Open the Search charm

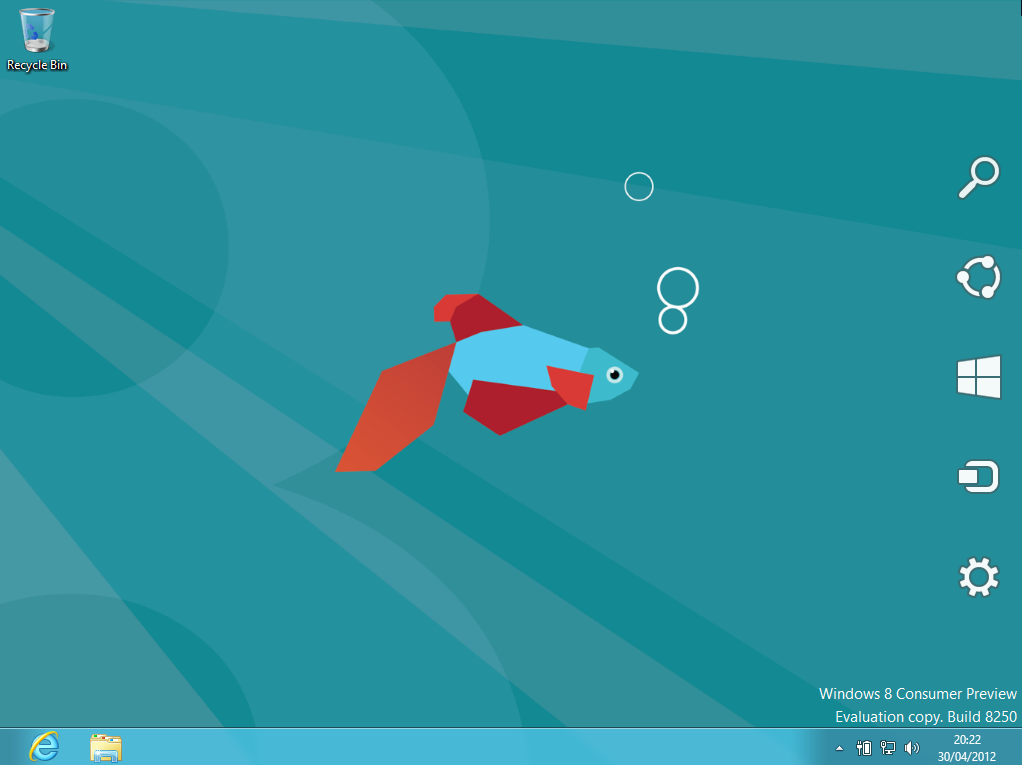point(978,178)
